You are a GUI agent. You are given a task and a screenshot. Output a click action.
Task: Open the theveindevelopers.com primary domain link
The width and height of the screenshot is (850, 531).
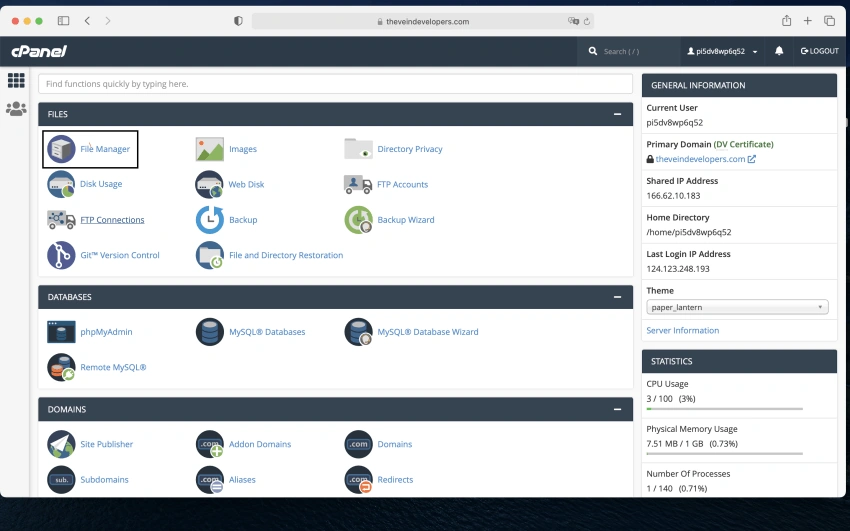(x=700, y=159)
